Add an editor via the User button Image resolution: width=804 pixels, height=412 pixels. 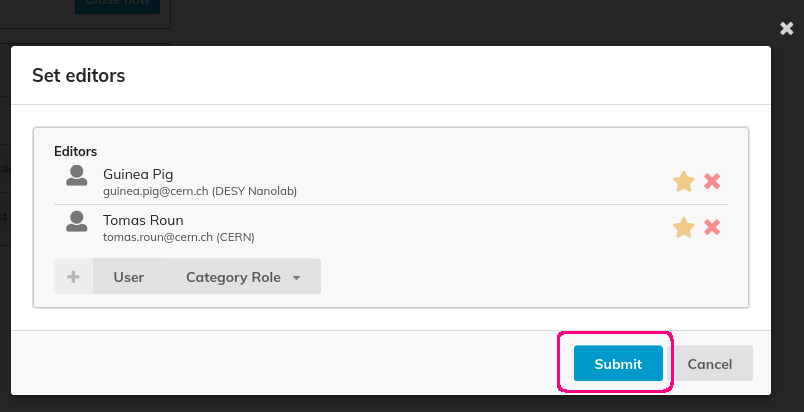point(129,277)
